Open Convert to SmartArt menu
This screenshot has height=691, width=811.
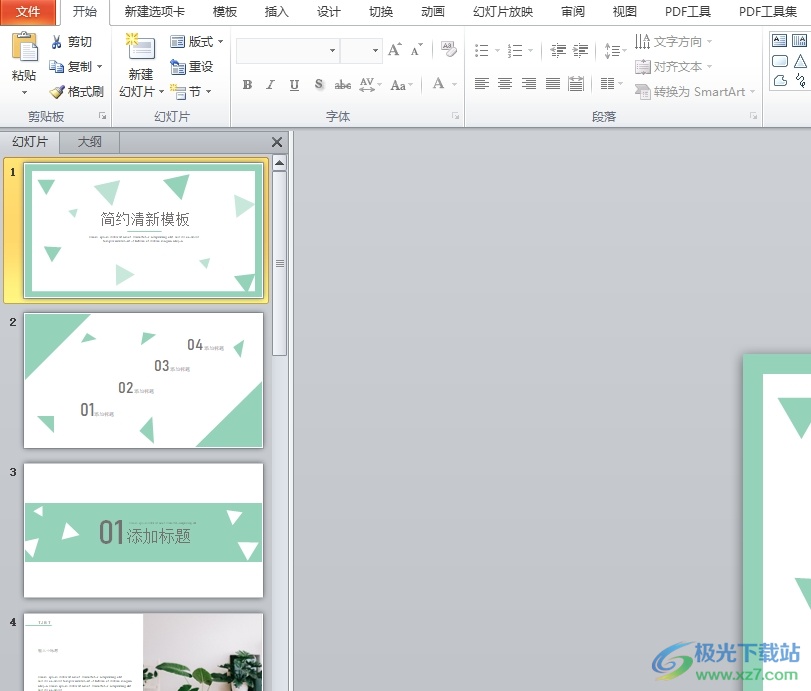(695, 92)
